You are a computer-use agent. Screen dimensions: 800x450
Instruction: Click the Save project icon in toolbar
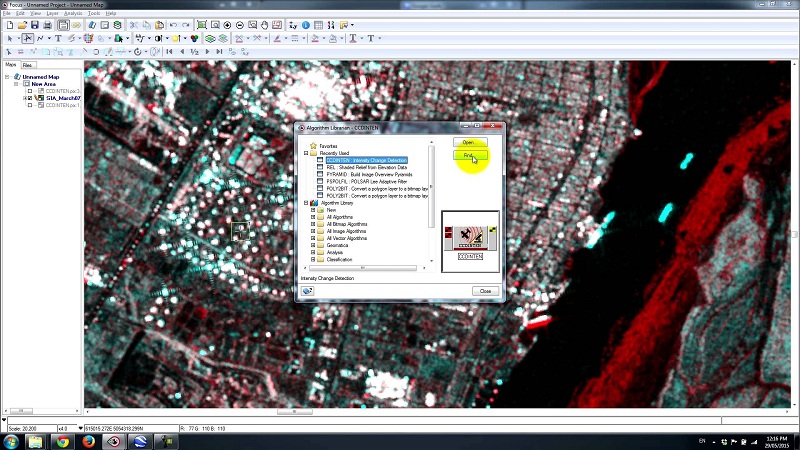pos(35,24)
